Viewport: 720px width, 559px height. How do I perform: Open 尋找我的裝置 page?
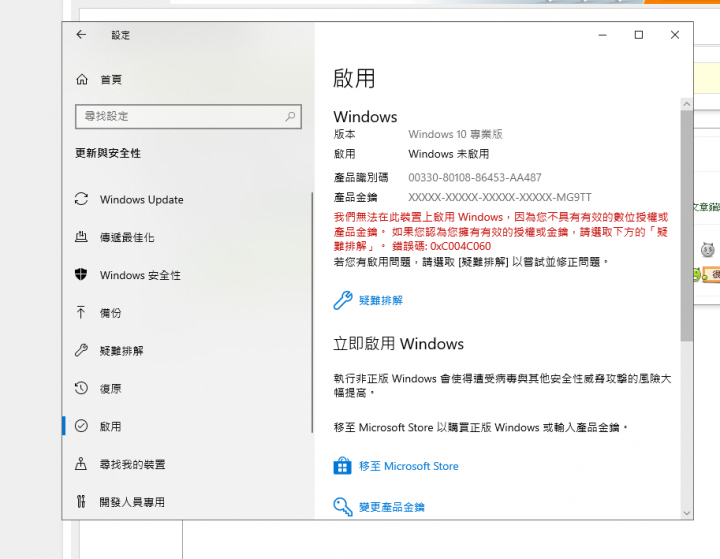(132, 464)
